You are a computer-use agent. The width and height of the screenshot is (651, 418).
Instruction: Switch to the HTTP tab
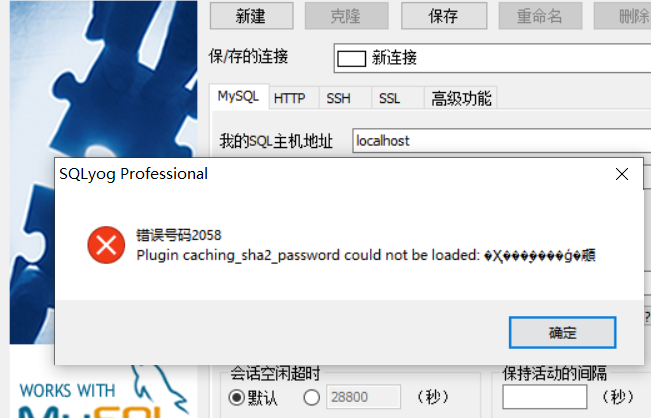click(x=290, y=98)
